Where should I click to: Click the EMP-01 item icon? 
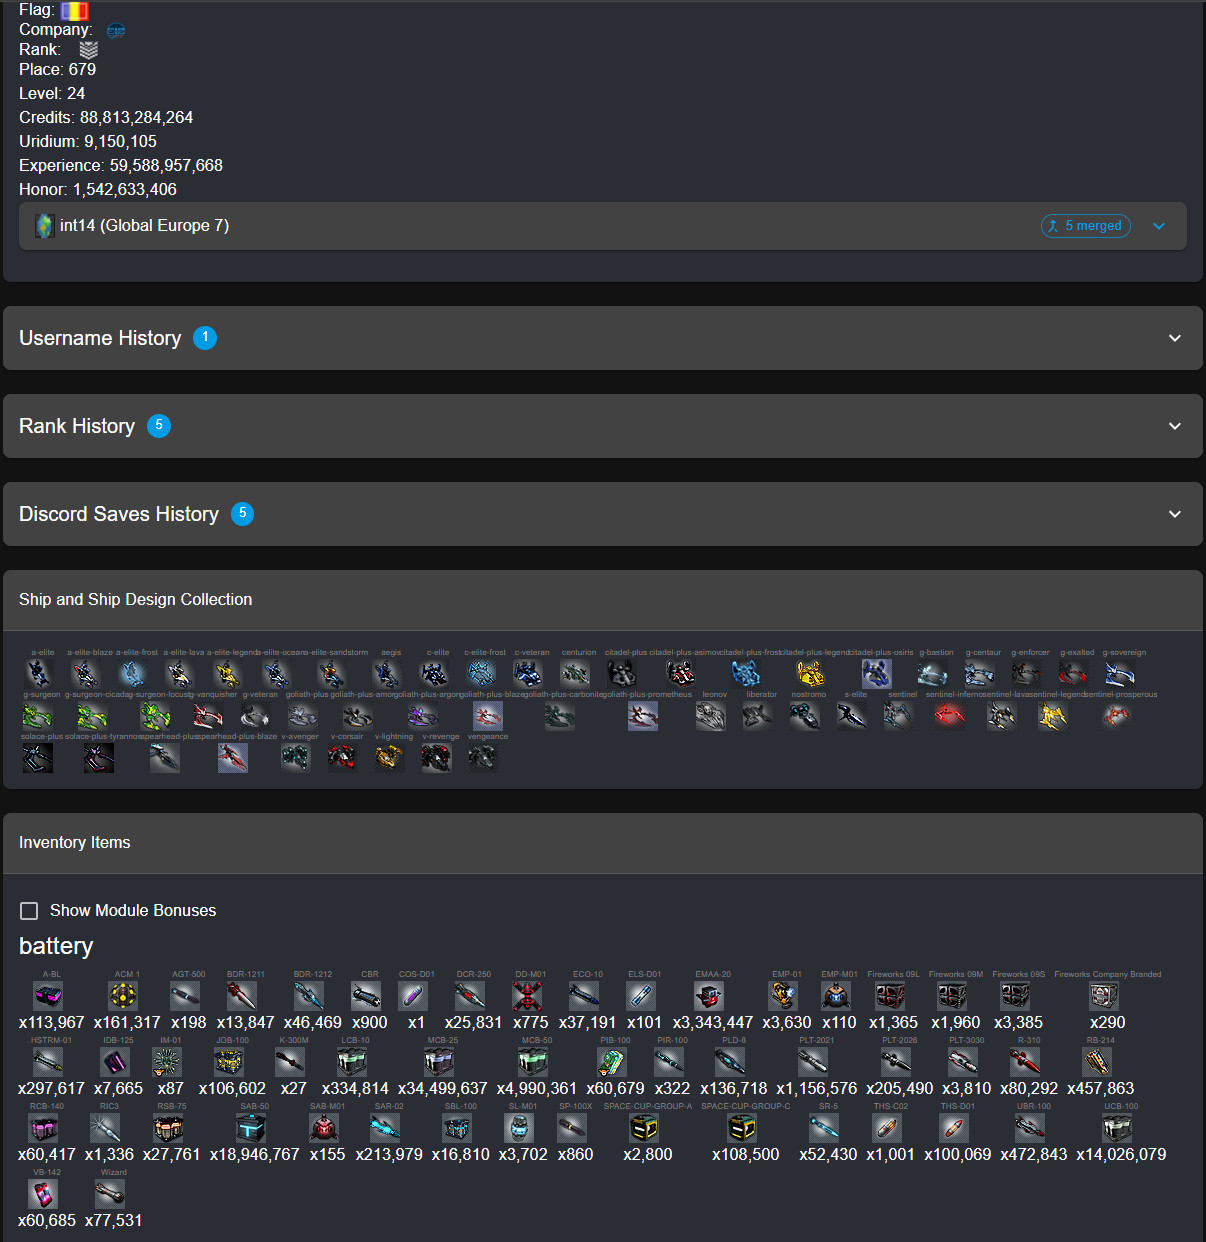pyautogui.click(x=783, y=996)
